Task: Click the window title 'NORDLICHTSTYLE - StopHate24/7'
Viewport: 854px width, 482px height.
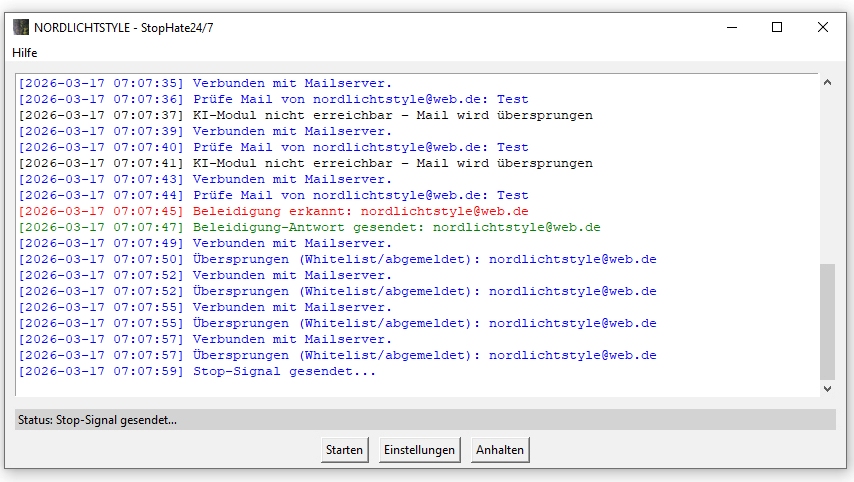Action: point(124,27)
